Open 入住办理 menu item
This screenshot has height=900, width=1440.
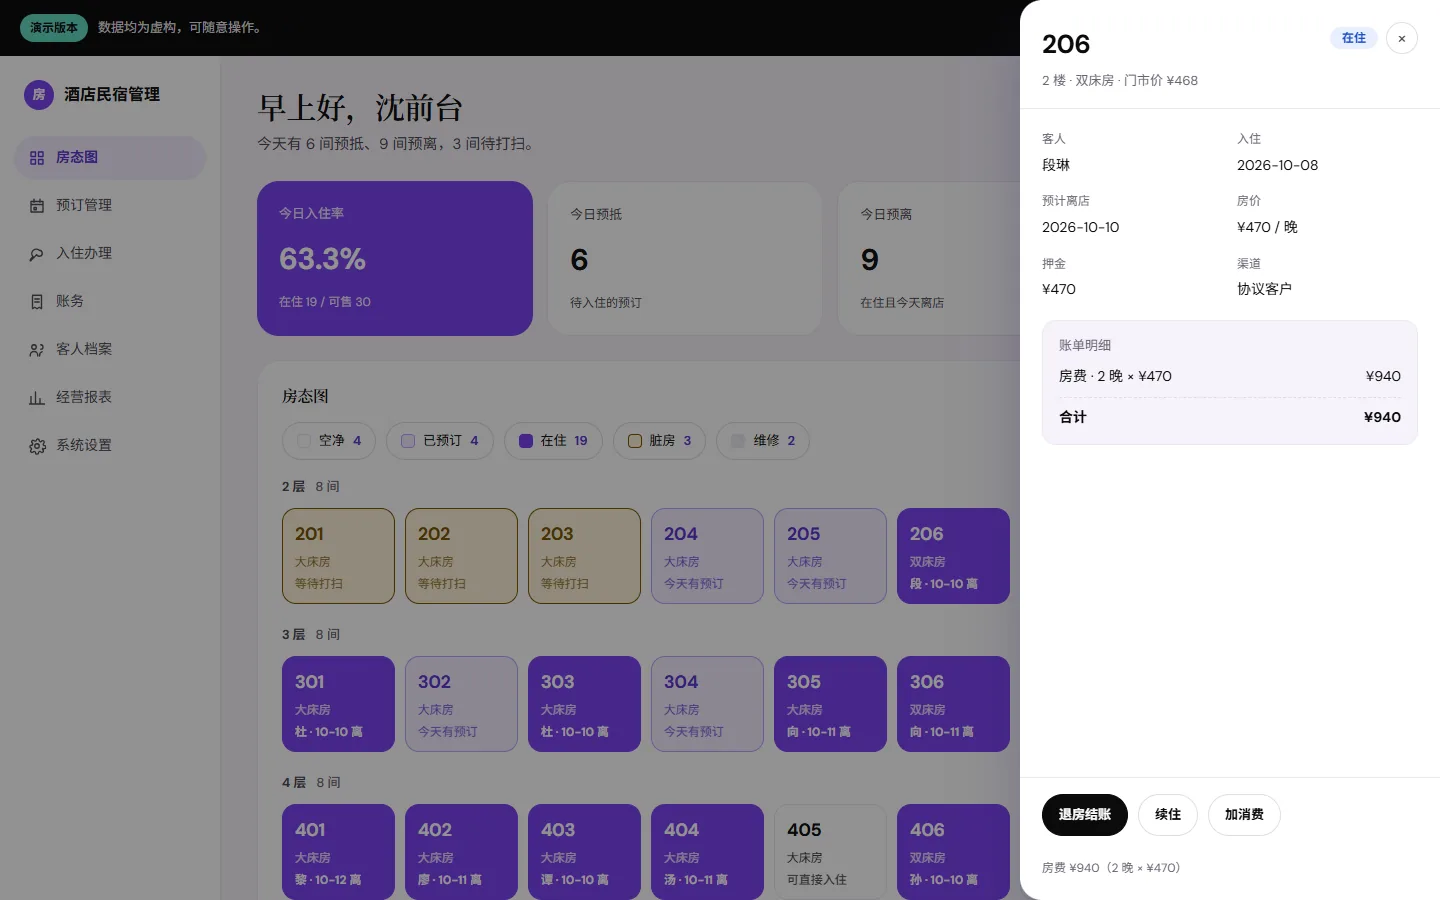coord(110,254)
